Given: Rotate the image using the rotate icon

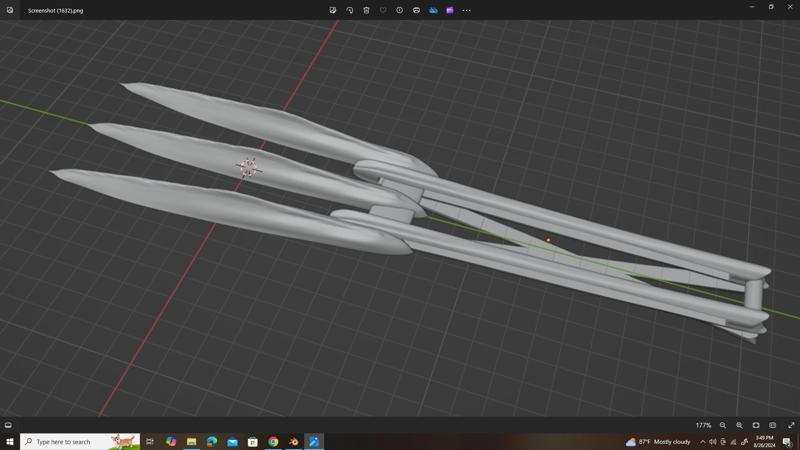Looking at the screenshot, I should click(350, 10).
